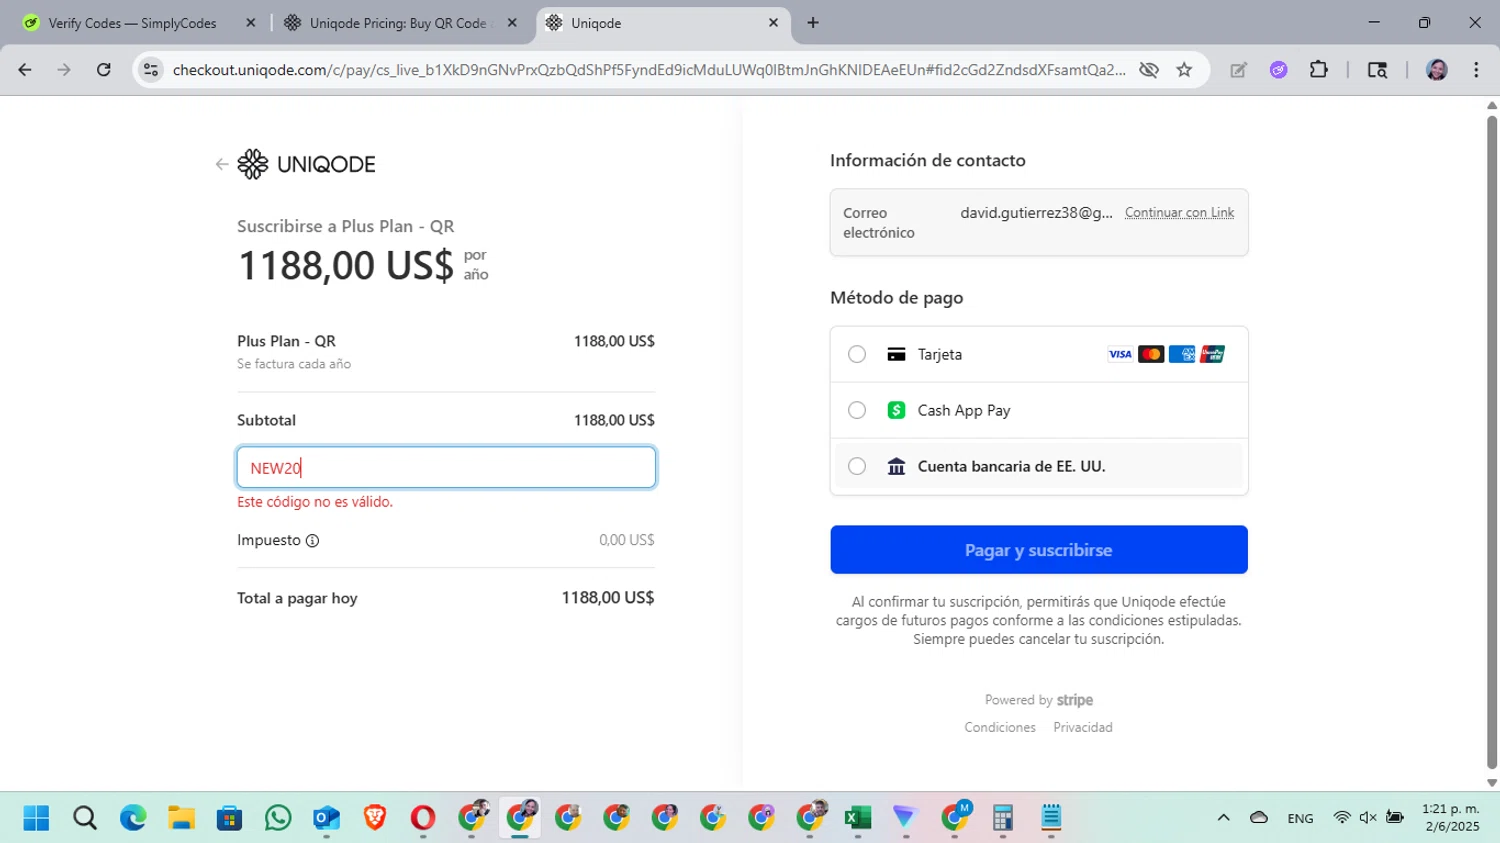Viewport: 1500px width, 843px height.
Task: Click the Pagar y suscribirse button
Action: pyautogui.click(x=1039, y=550)
